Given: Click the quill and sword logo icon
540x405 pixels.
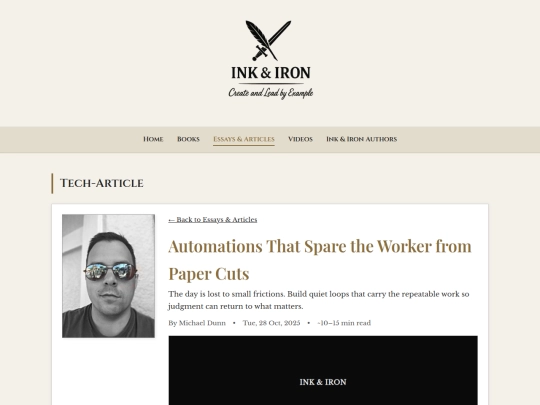Looking at the screenshot, I should (268, 41).
